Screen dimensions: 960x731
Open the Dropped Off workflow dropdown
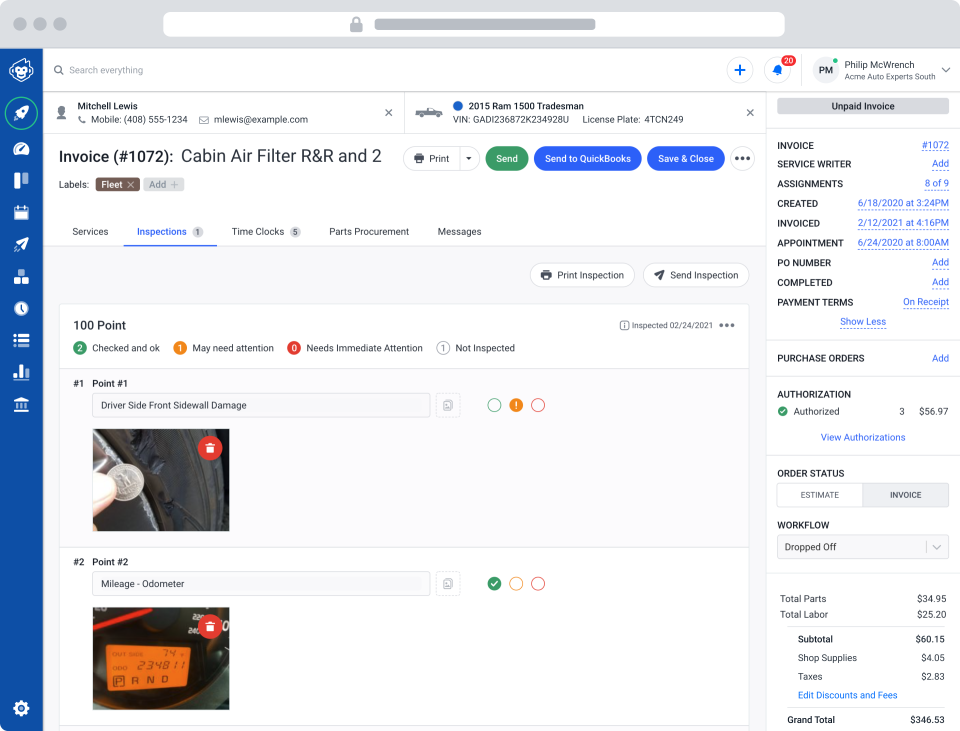(862, 546)
